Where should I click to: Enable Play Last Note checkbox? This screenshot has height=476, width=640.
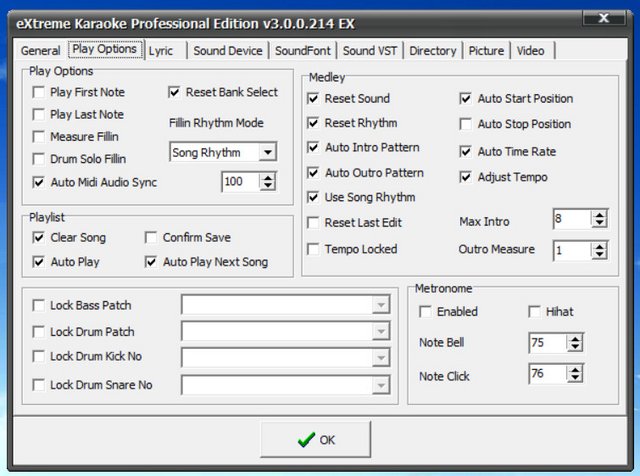click(38, 114)
